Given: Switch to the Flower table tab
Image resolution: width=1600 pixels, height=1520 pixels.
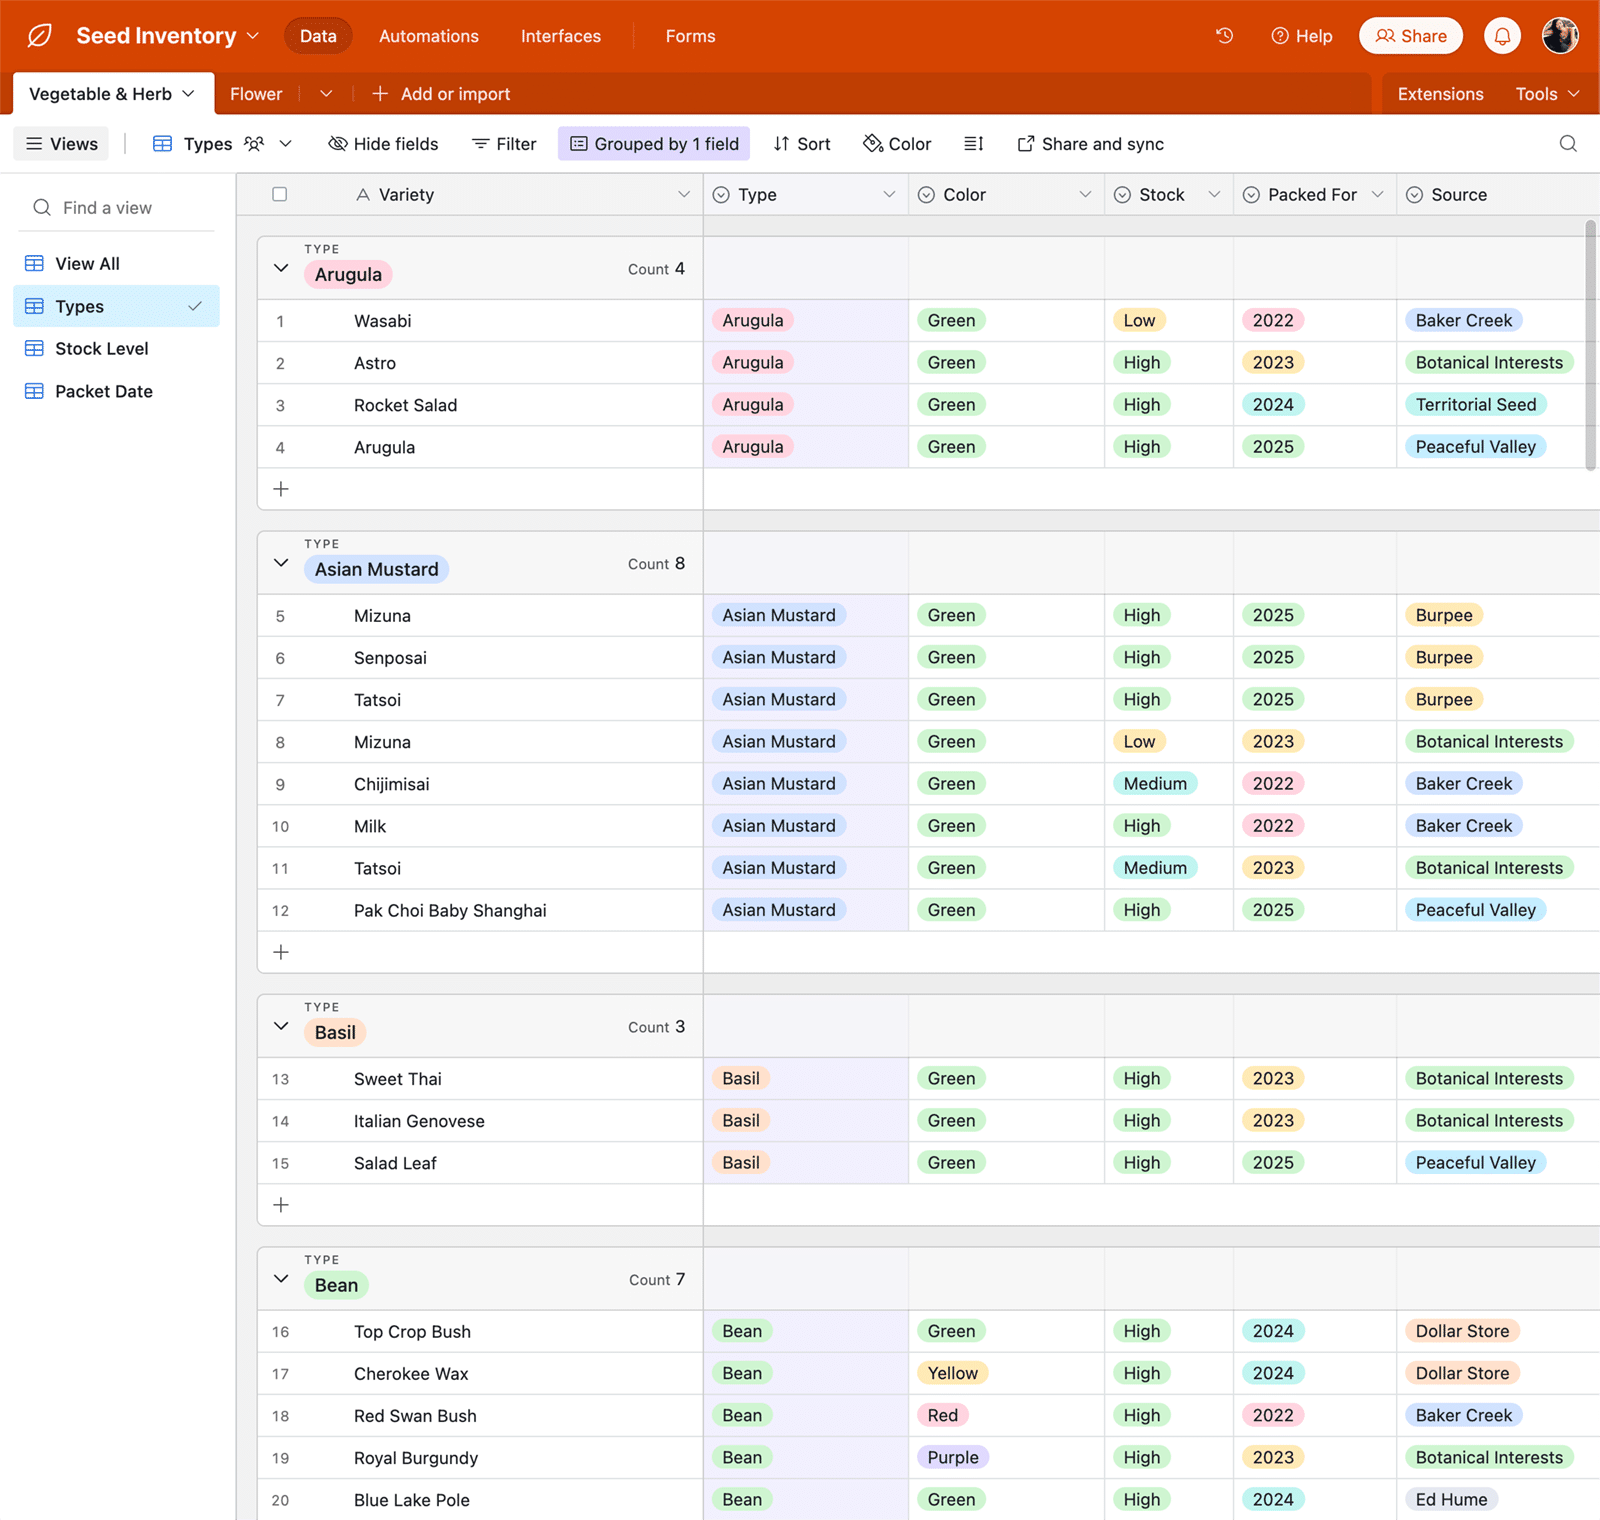Looking at the screenshot, I should point(256,94).
